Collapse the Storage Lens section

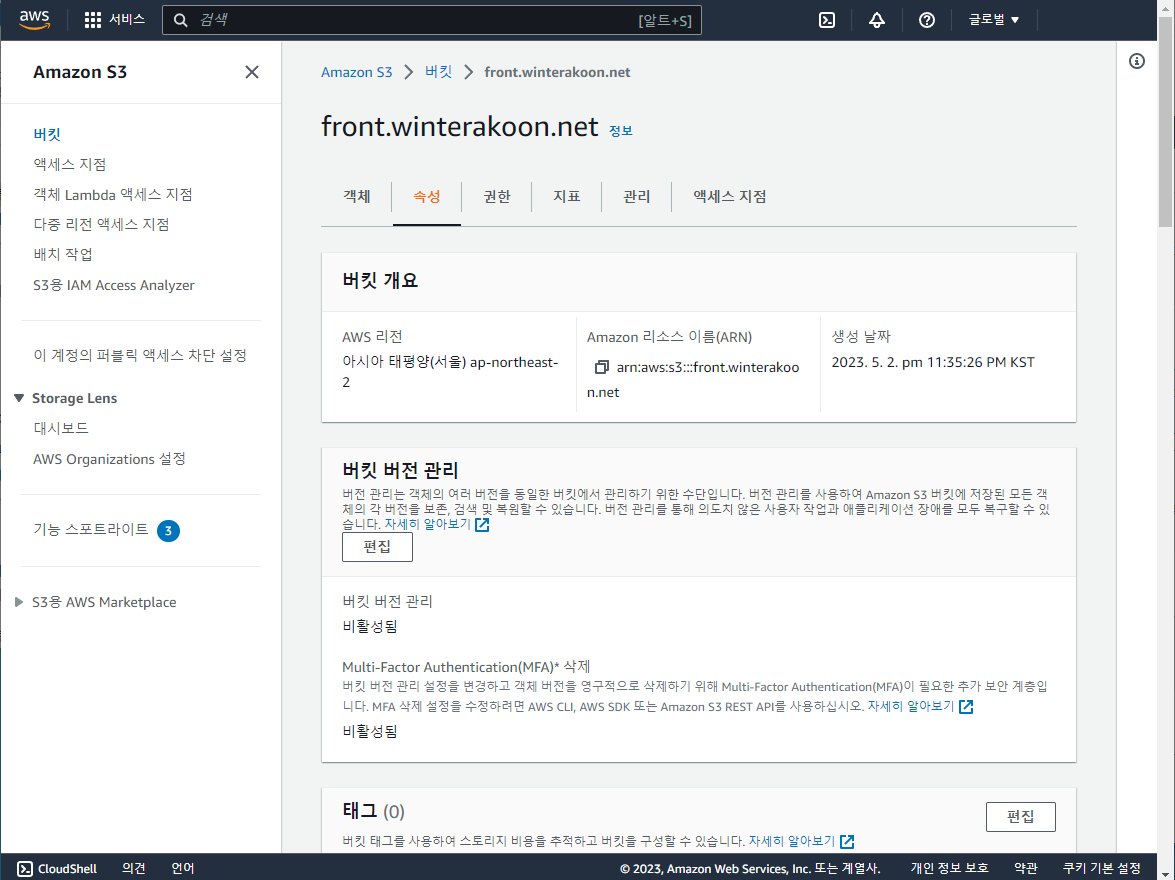19,398
